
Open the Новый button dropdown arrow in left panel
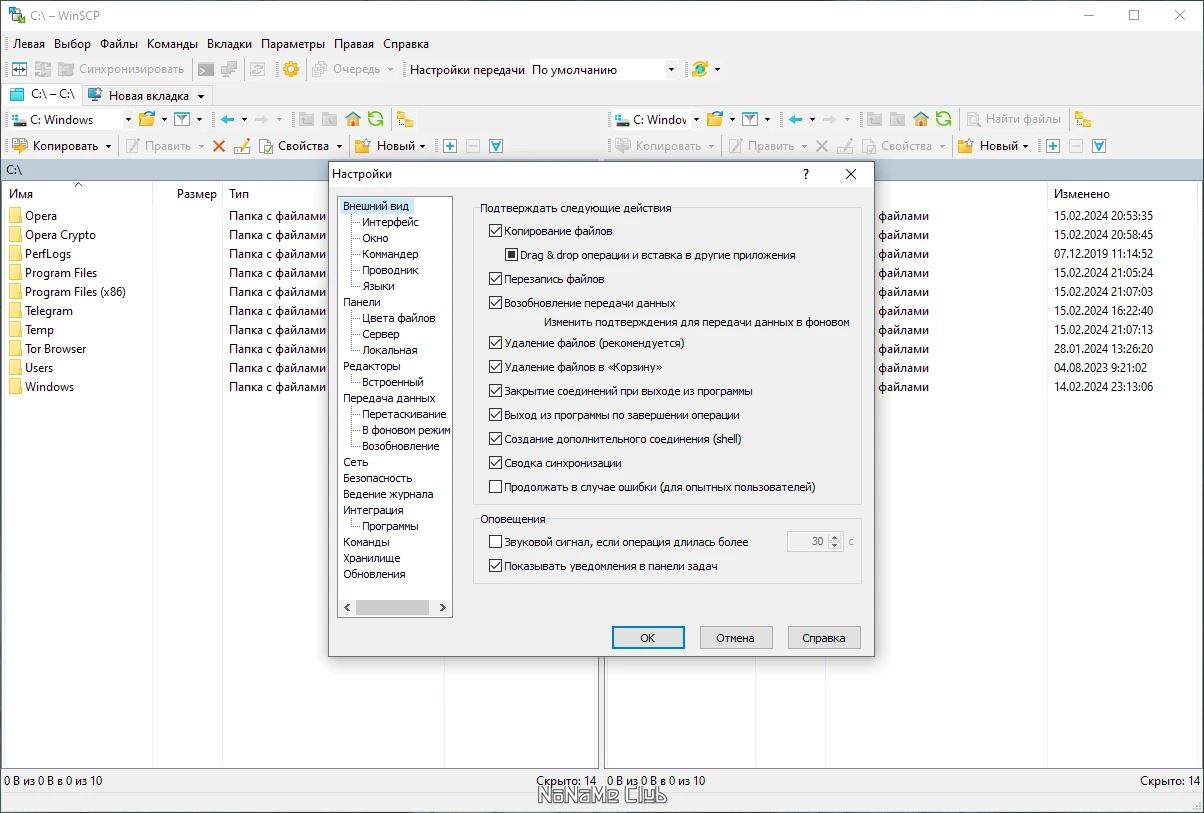point(422,146)
